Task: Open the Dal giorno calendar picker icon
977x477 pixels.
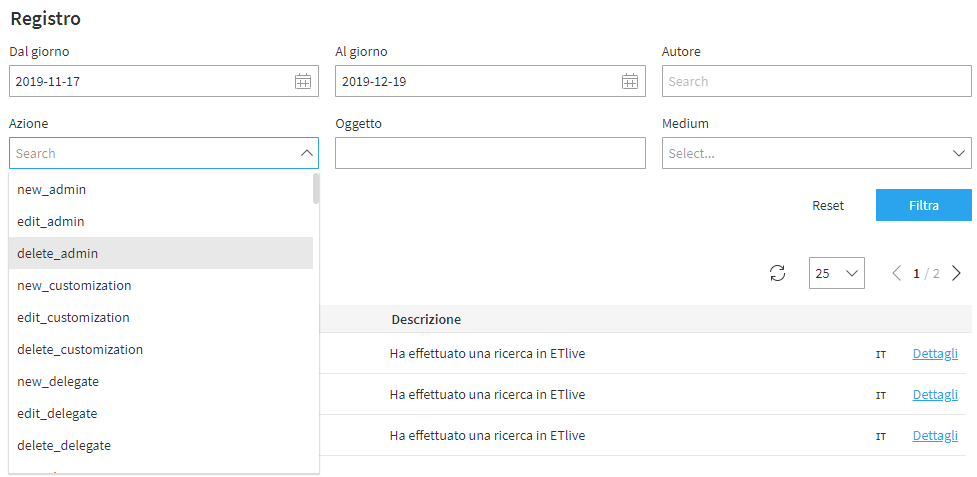Action: point(303,82)
